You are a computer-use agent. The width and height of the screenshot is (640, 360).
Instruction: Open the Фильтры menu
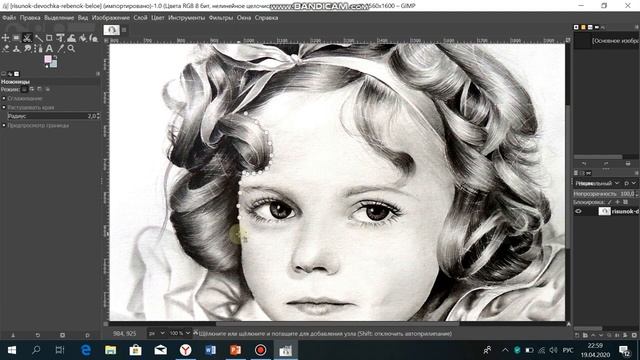pyautogui.click(x=221, y=18)
